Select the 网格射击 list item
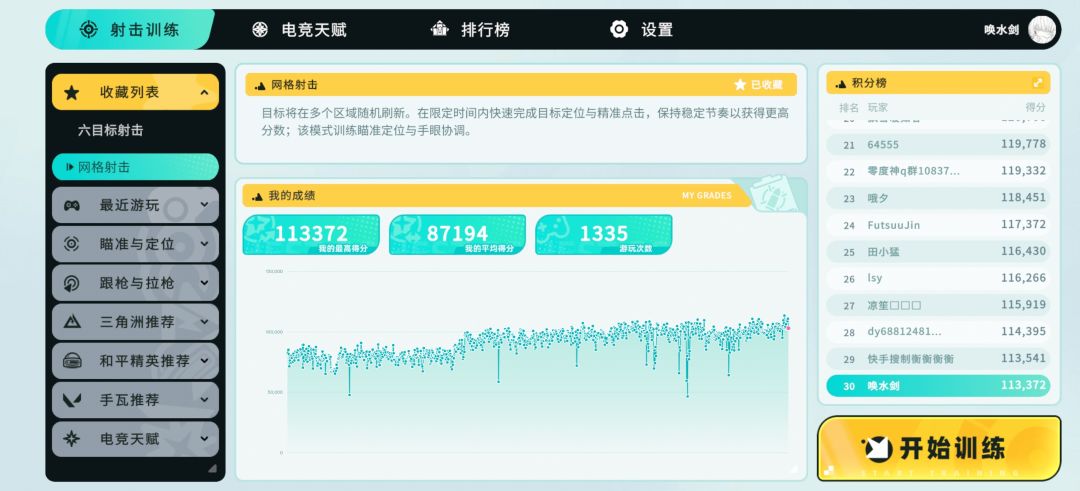 (135, 167)
